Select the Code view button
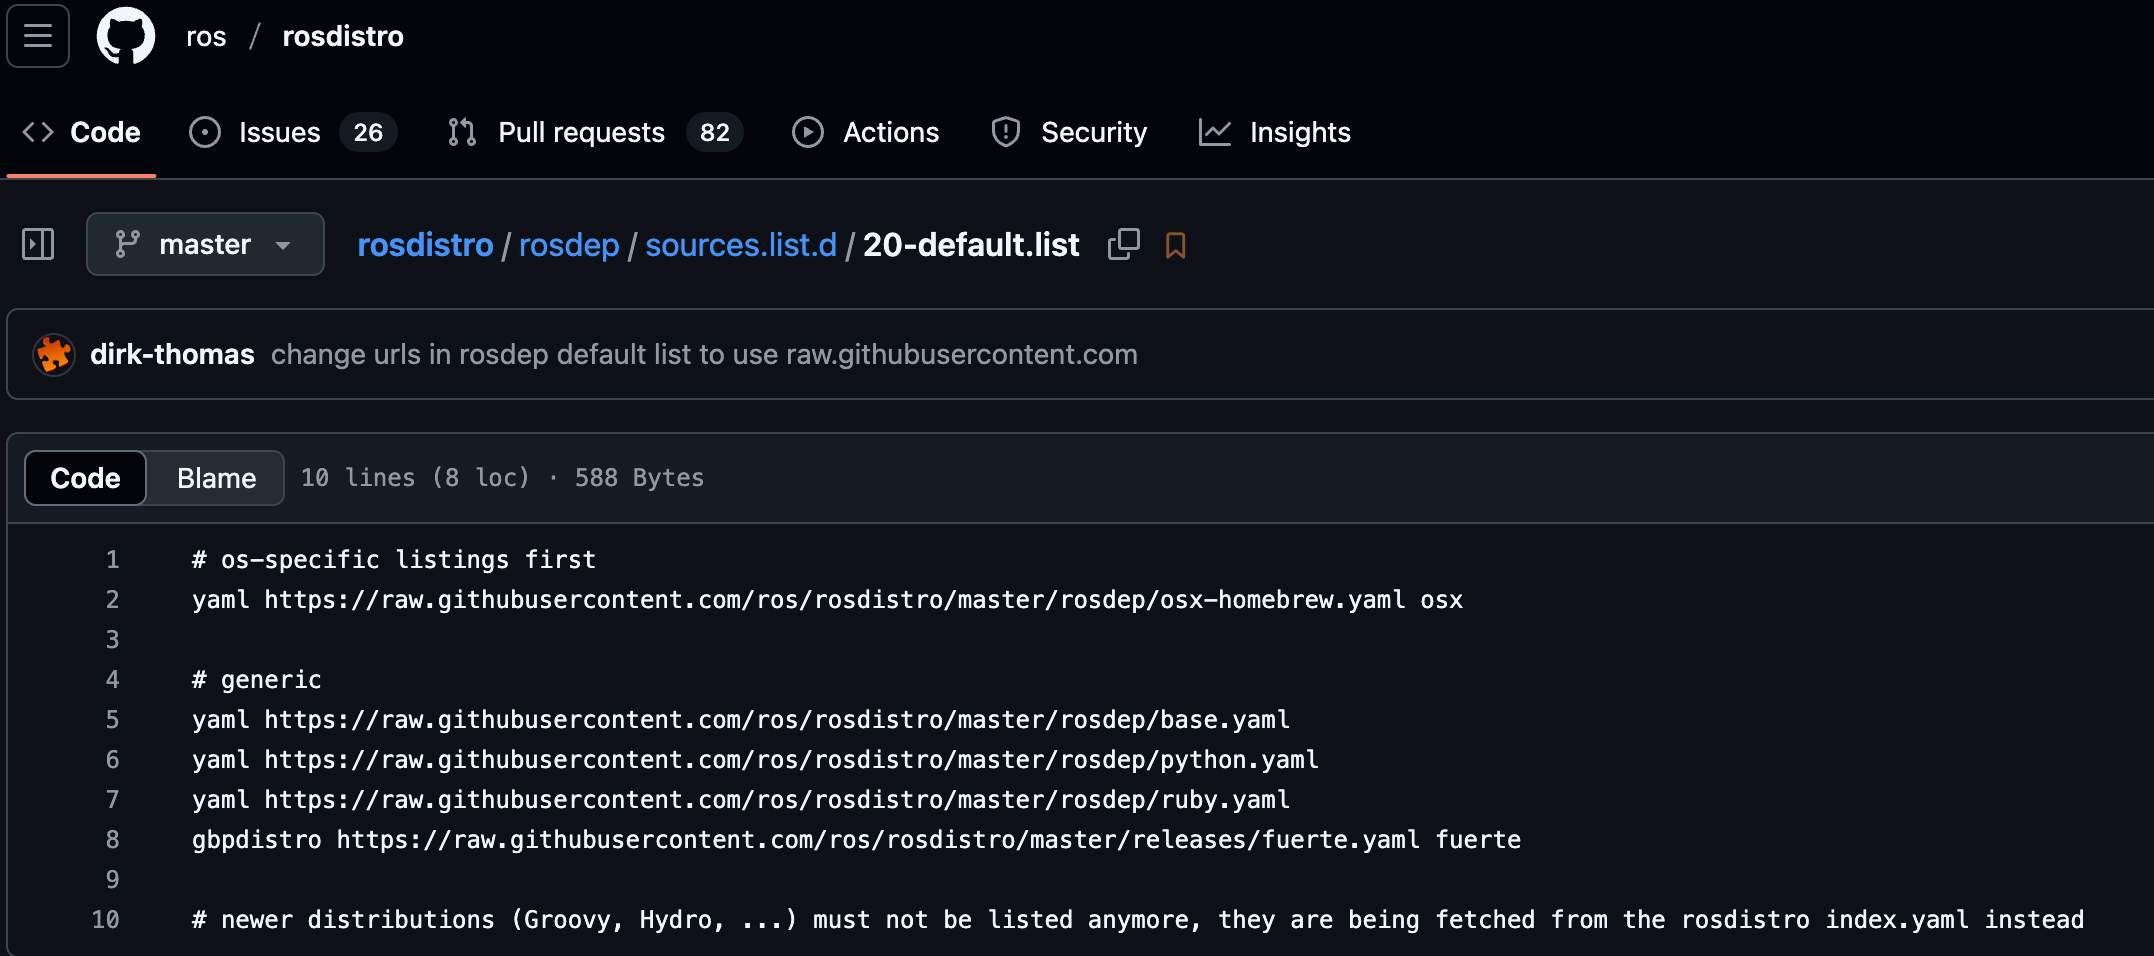Image resolution: width=2154 pixels, height=956 pixels. (x=86, y=478)
